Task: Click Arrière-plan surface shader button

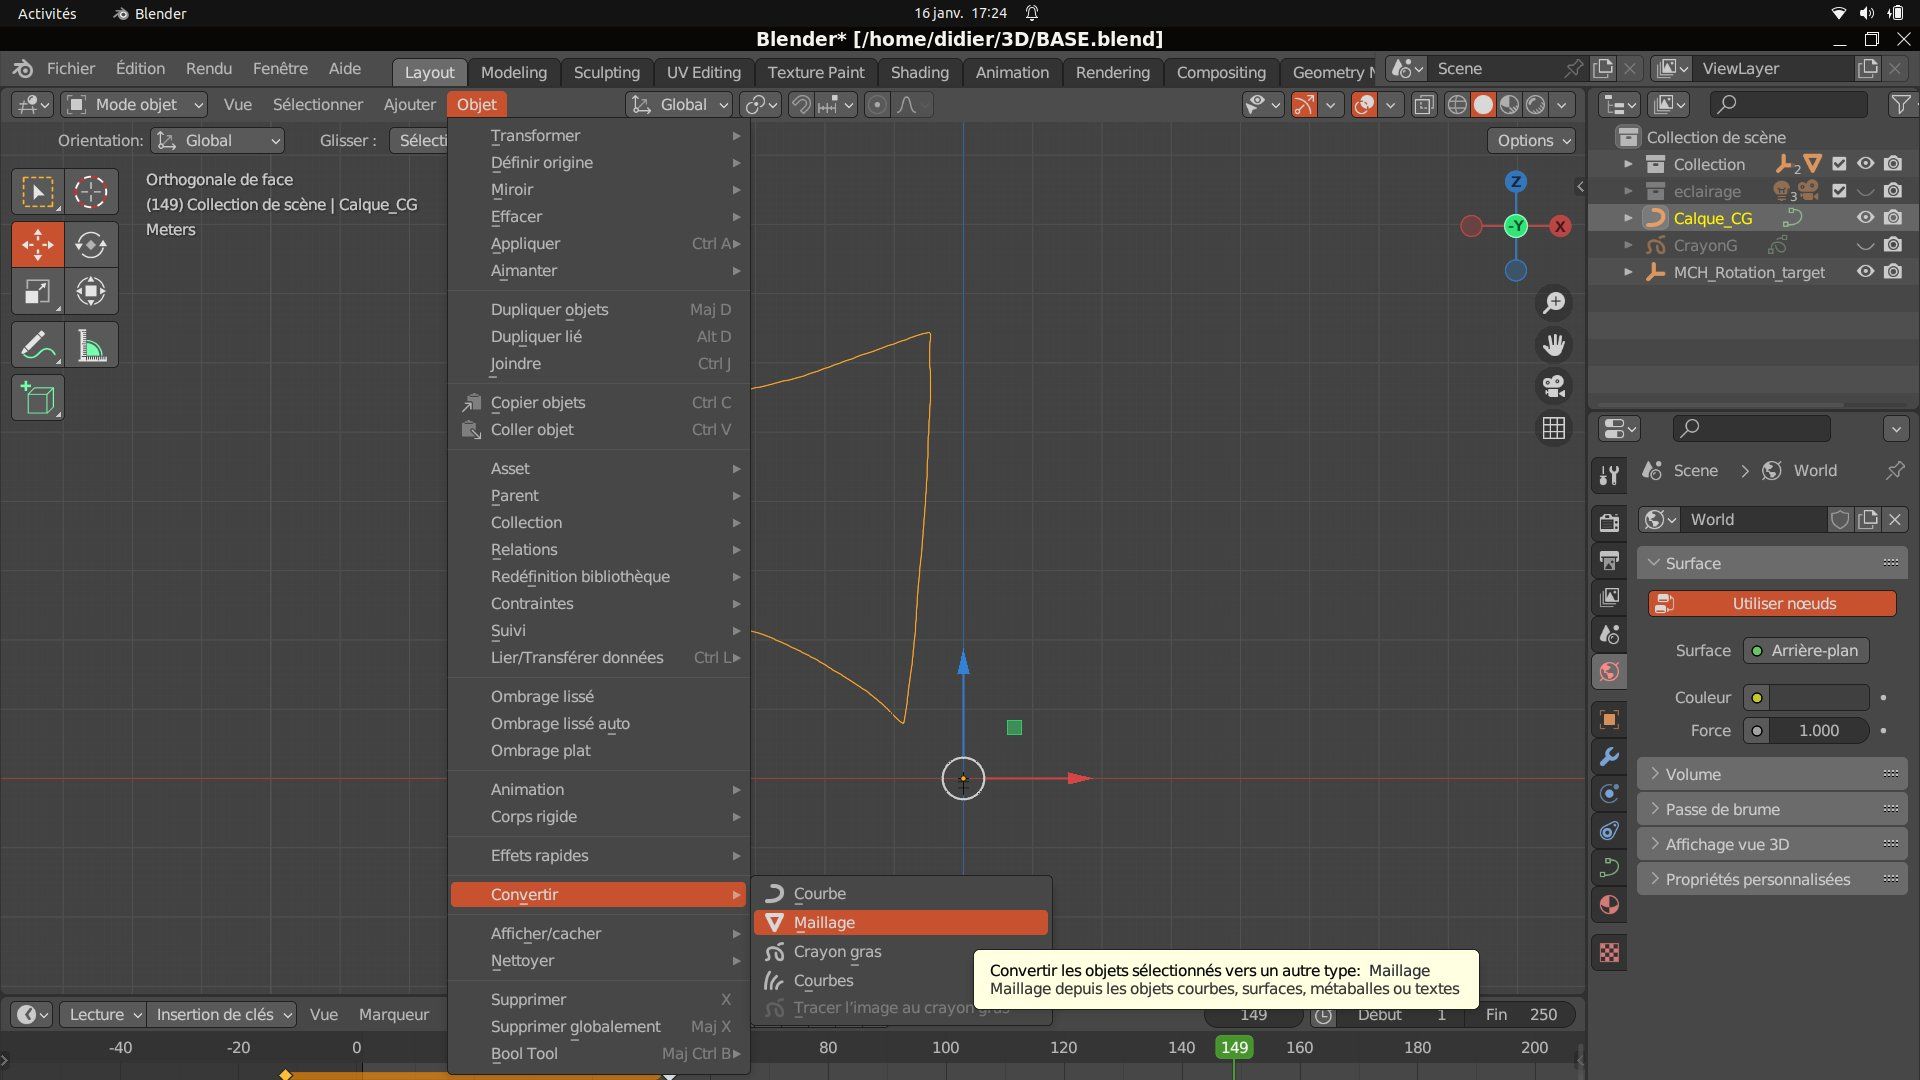Action: click(x=1806, y=650)
